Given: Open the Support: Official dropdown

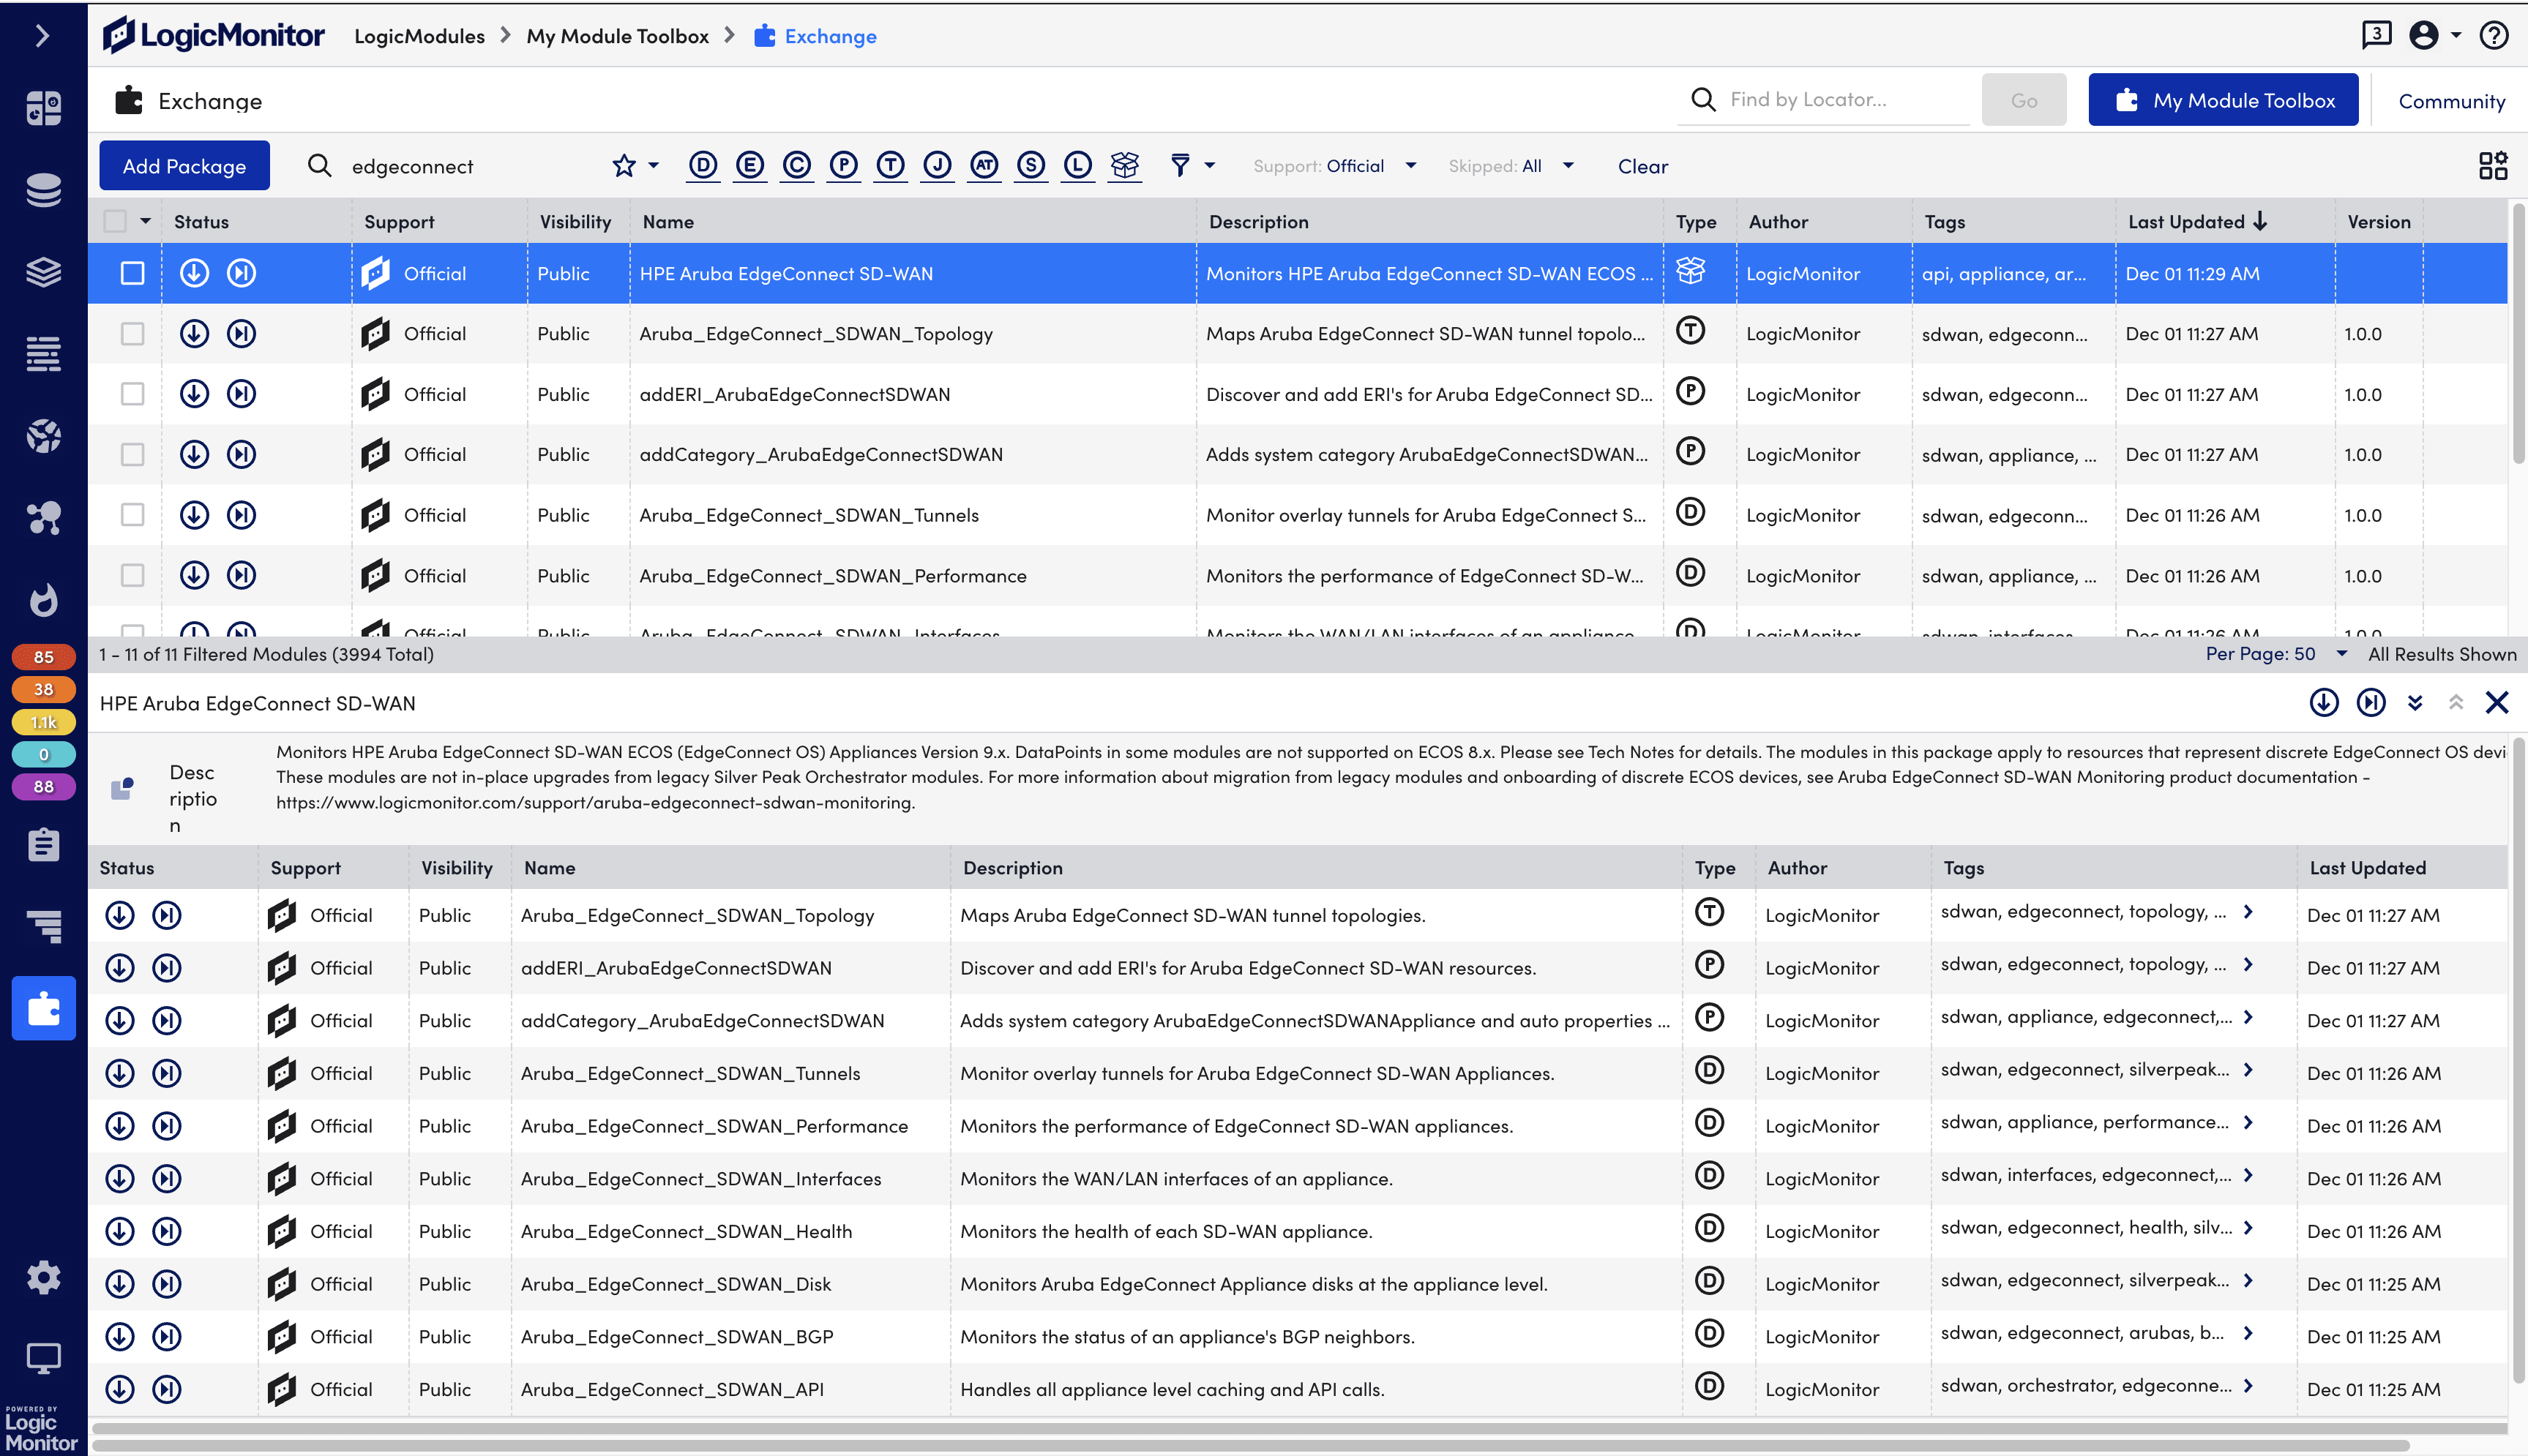Looking at the screenshot, I should point(1335,166).
